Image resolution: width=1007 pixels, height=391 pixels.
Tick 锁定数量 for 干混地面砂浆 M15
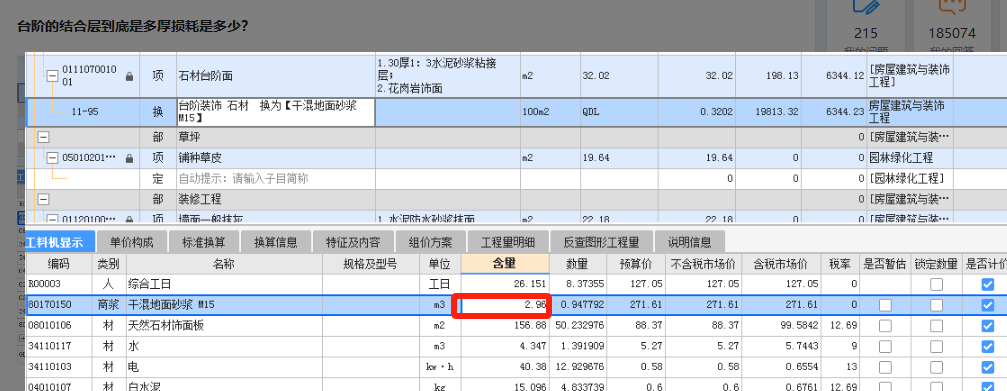[x=936, y=305]
